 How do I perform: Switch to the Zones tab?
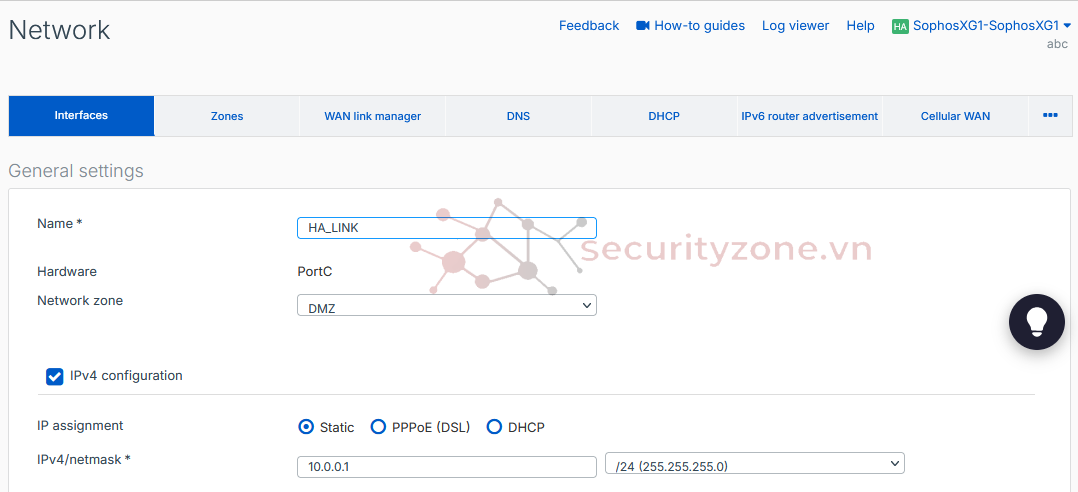point(227,116)
